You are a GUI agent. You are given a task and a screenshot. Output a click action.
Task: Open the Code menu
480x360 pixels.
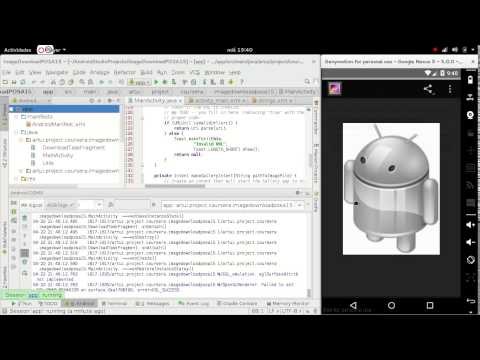click(x=79, y=72)
